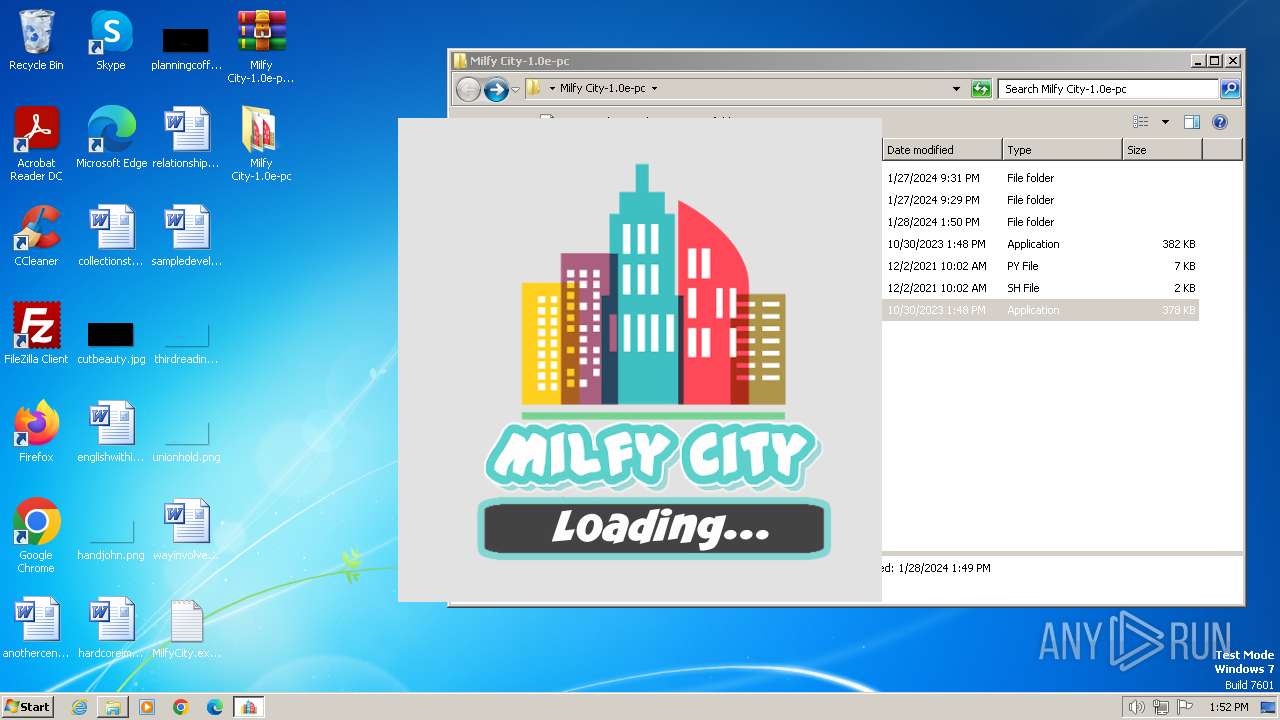
Task: Open the root arrow before Milfy City-1.0e-pc breadcrumb
Action: coord(552,88)
